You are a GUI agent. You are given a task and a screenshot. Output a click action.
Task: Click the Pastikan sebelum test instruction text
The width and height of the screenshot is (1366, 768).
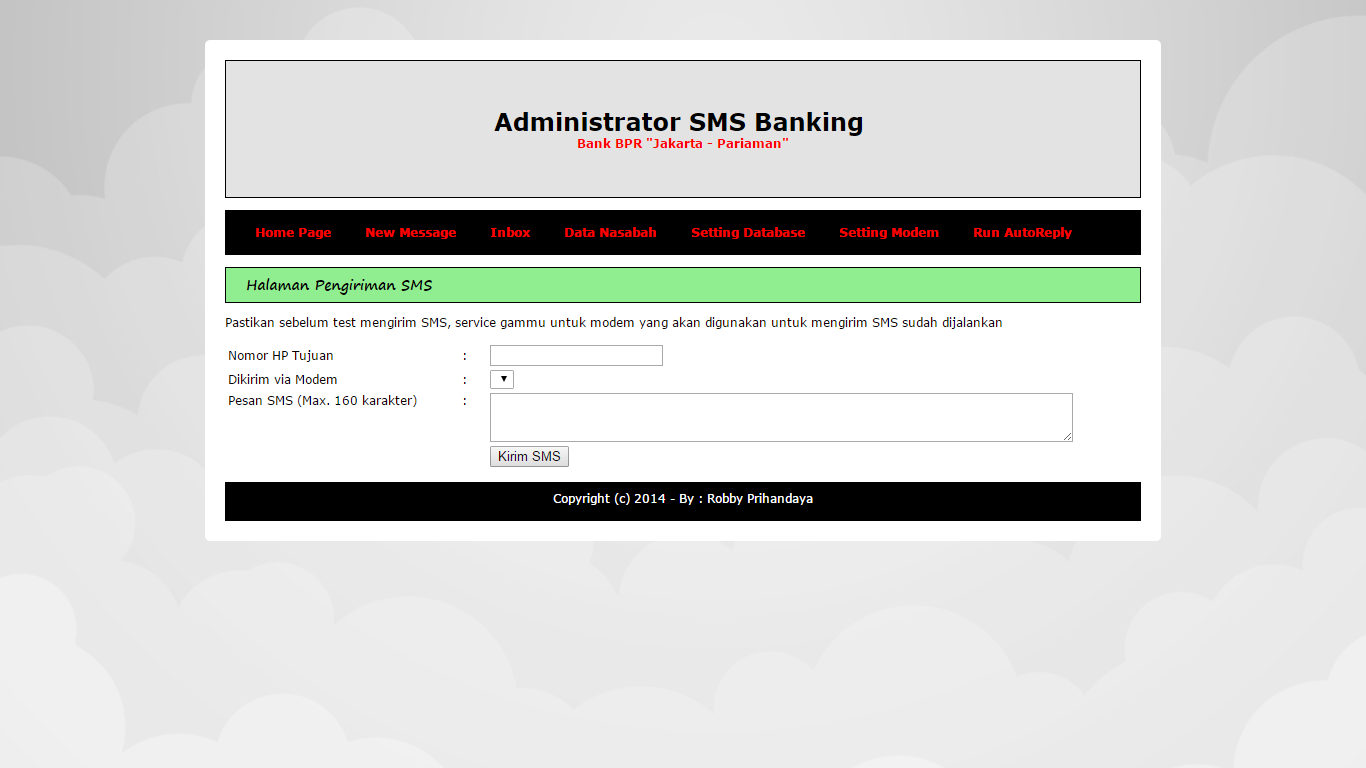pyautogui.click(x=614, y=323)
